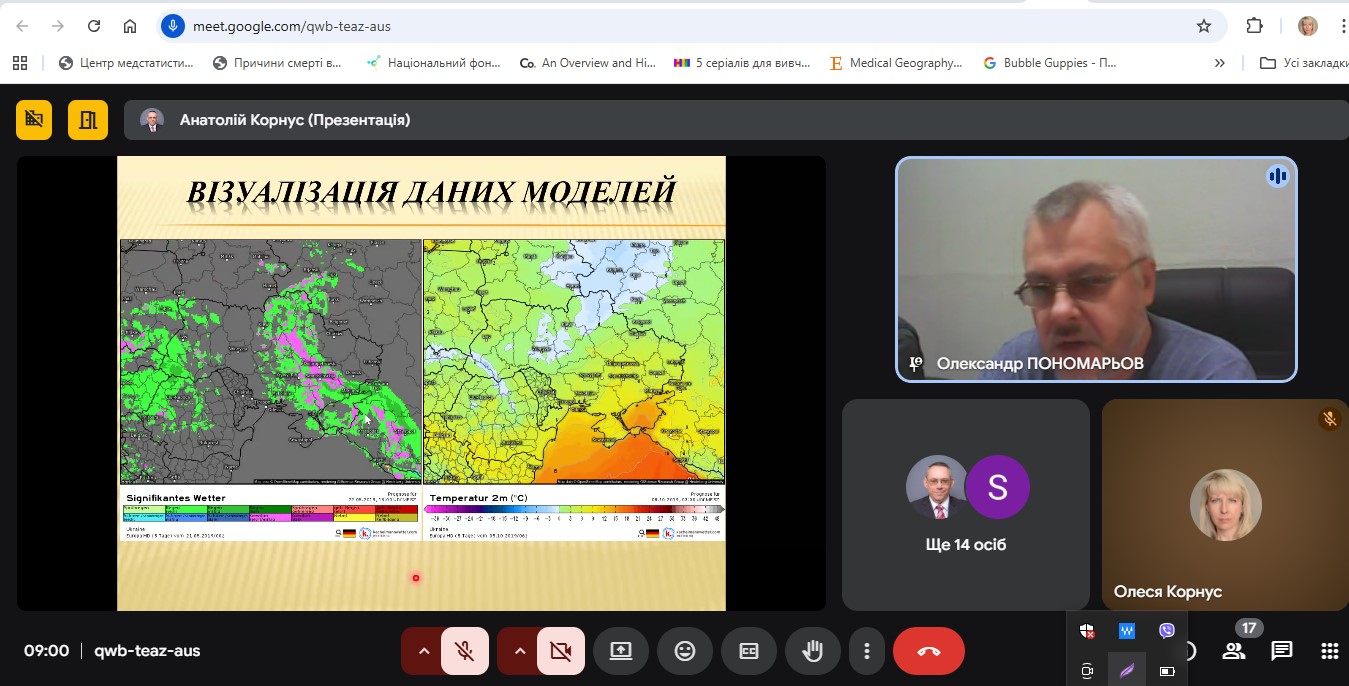1349x686 pixels.
Task: Show more hidden bookmarks with the chevron
Action: (x=1219, y=63)
